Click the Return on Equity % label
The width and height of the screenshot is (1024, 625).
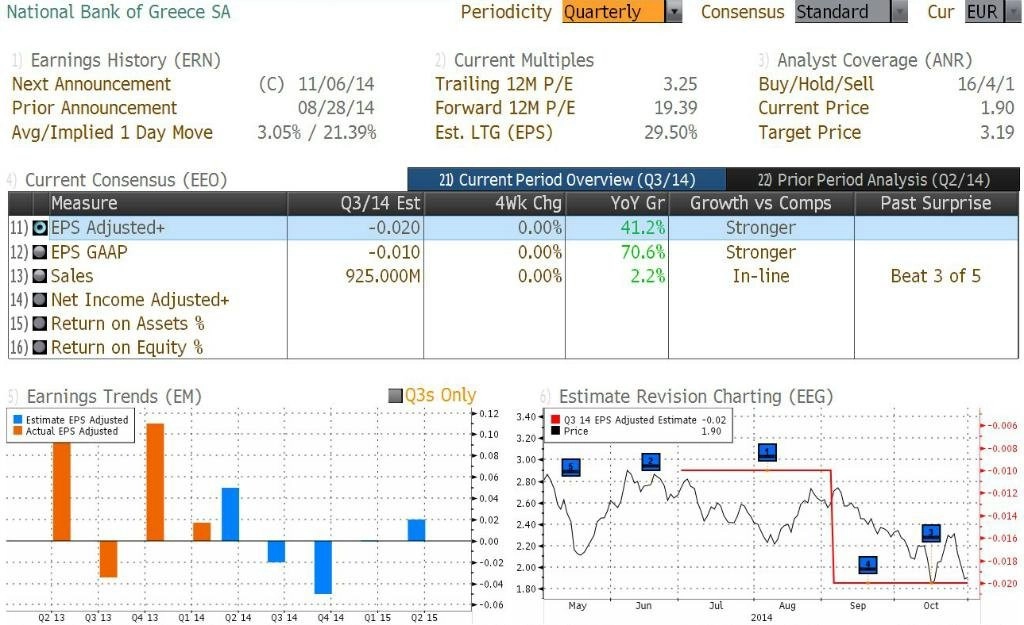[127, 347]
